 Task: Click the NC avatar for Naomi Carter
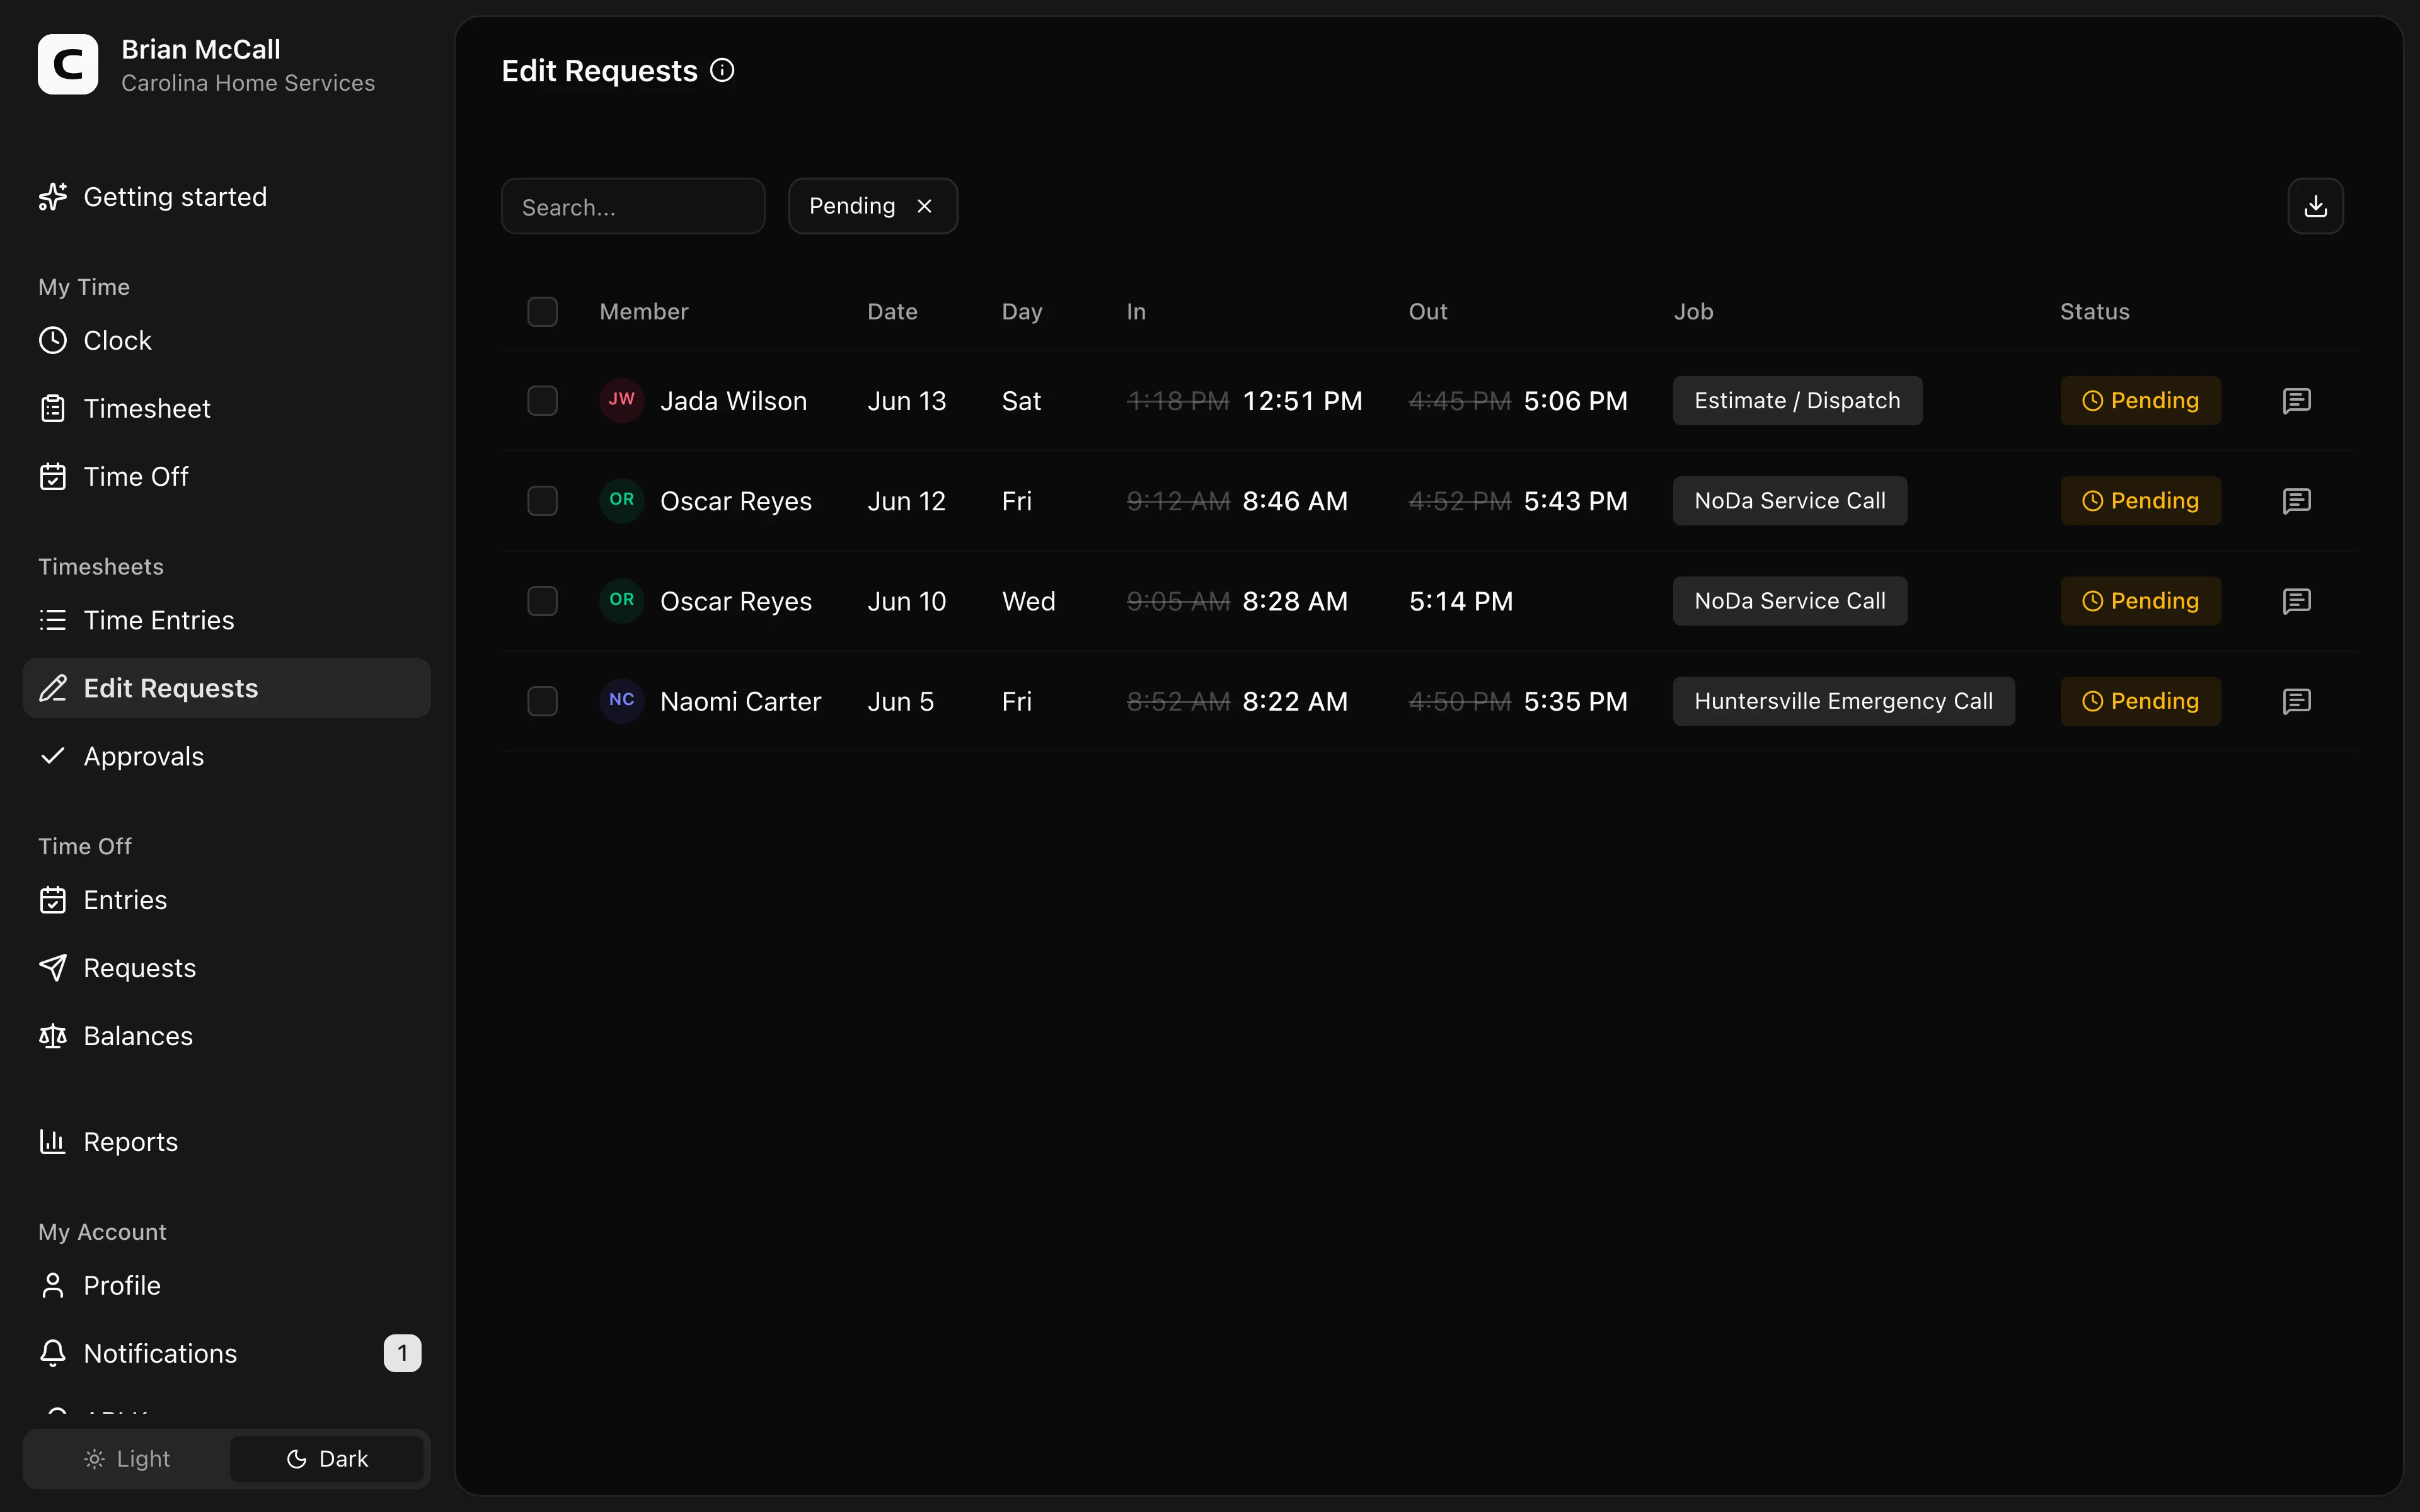(621, 700)
